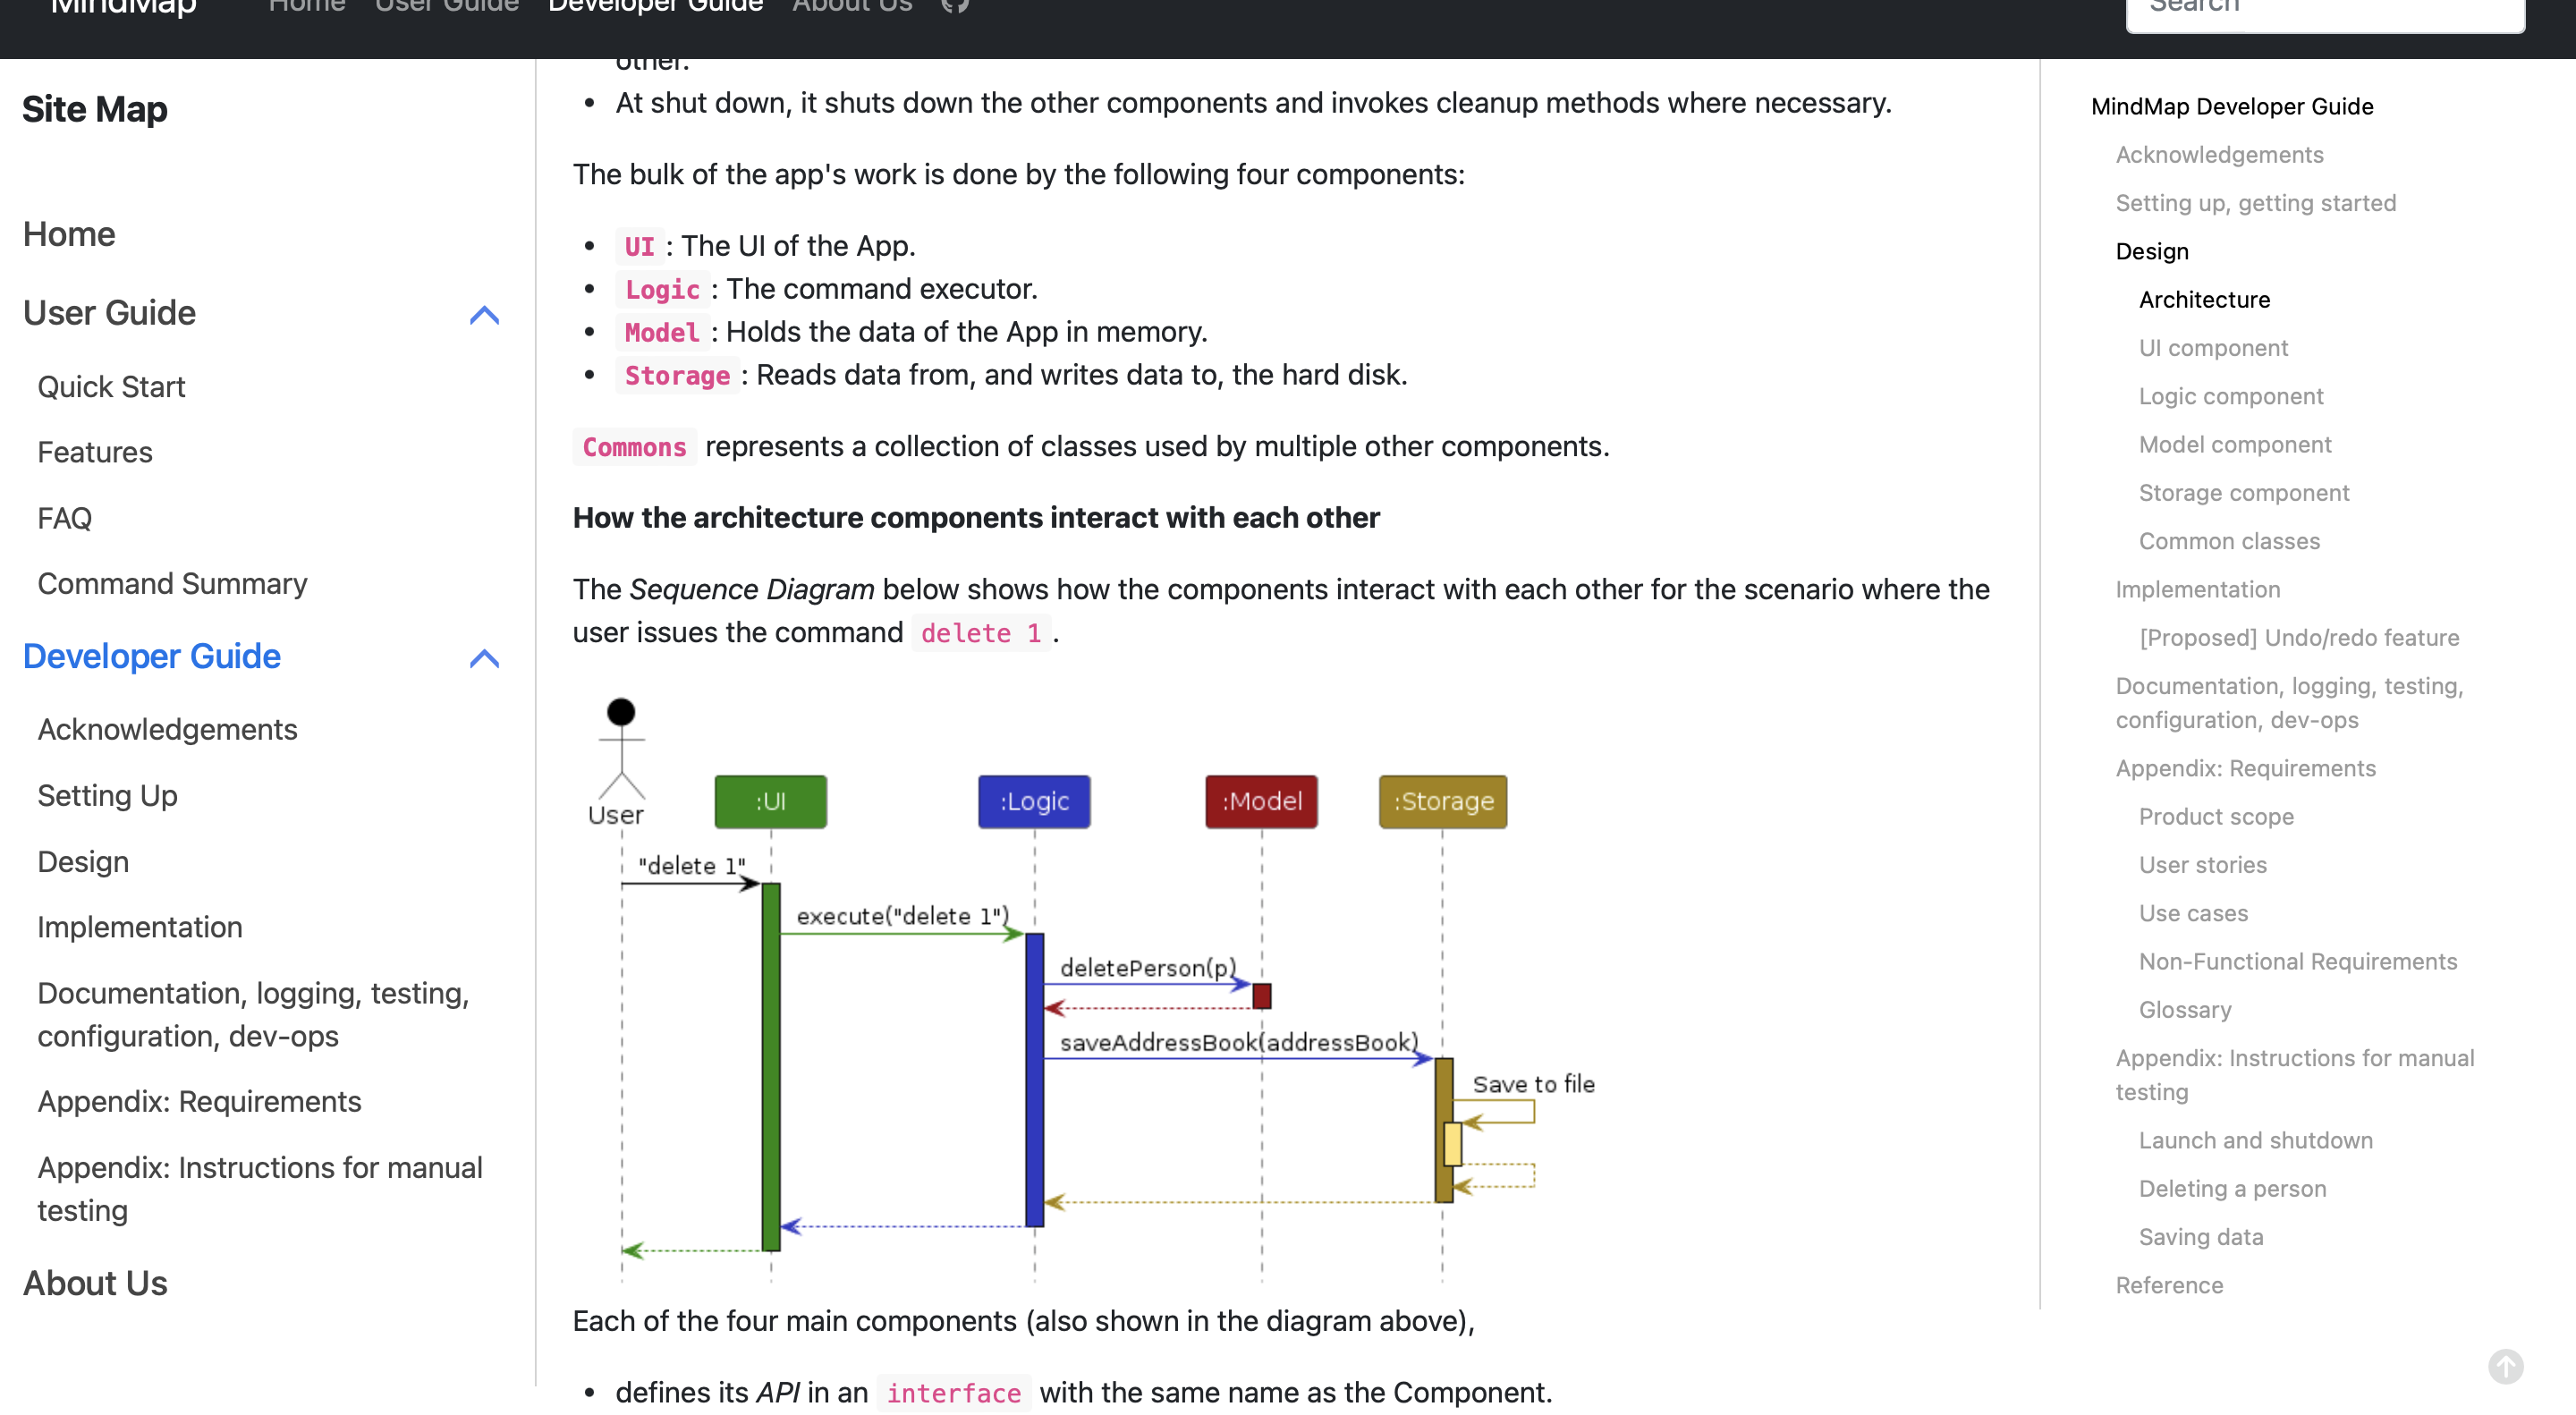Select the Developer Guide menu tab
This screenshot has width=2576, height=1415.
pos(655,7)
